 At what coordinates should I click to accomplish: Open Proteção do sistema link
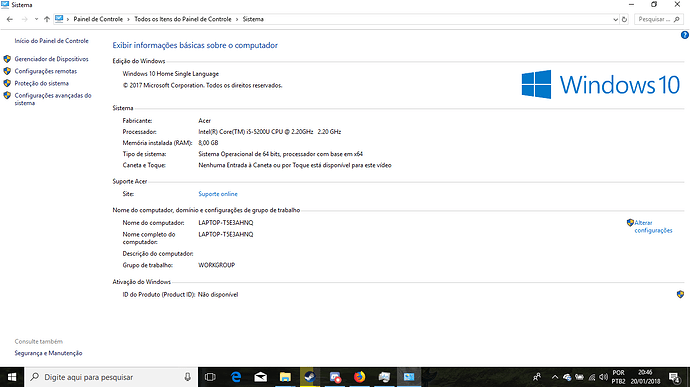pyautogui.click(x=41, y=83)
